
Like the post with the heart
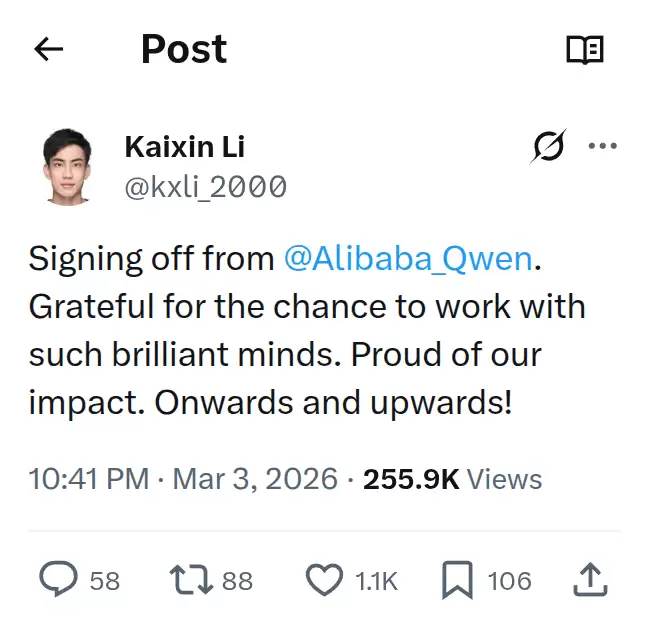[x=324, y=580]
